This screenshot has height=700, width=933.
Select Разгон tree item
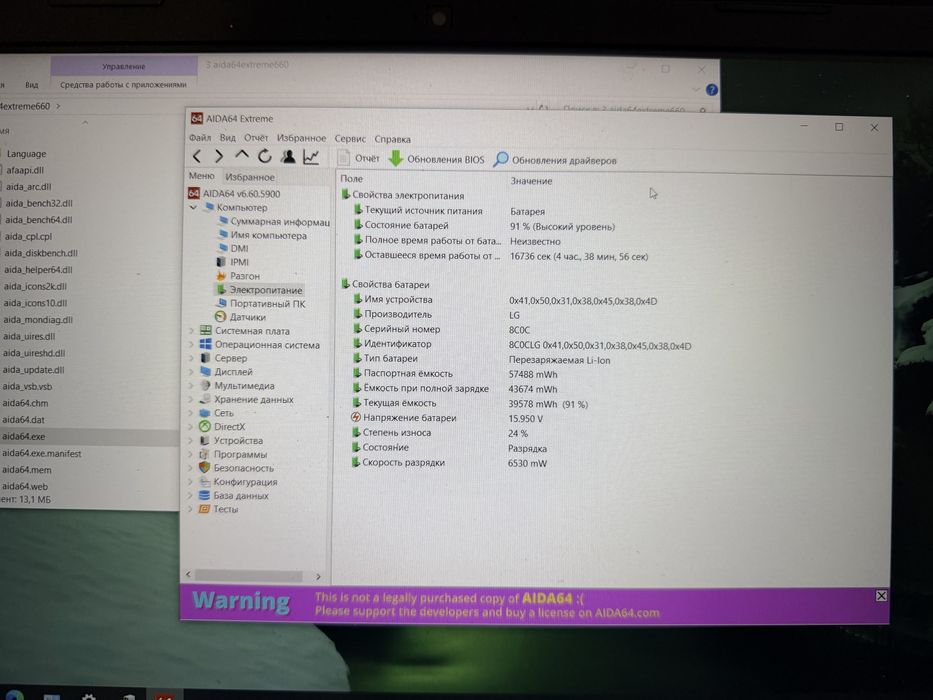tap(239, 276)
